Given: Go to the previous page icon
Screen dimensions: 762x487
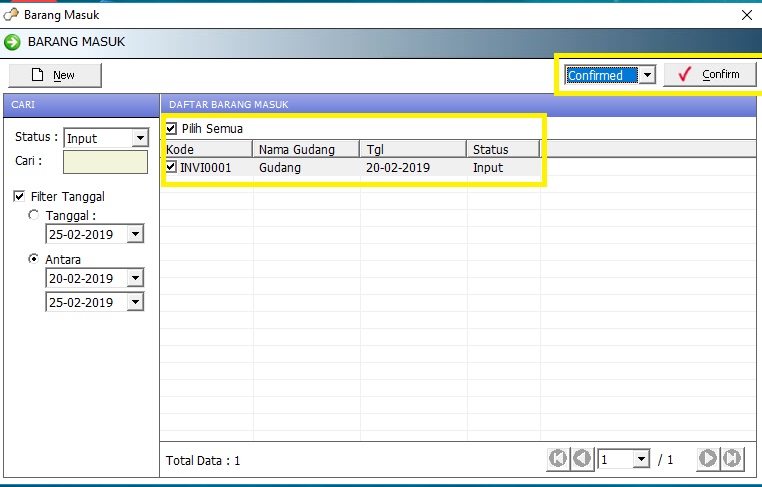Looking at the screenshot, I should pyautogui.click(x=582, y=459).
